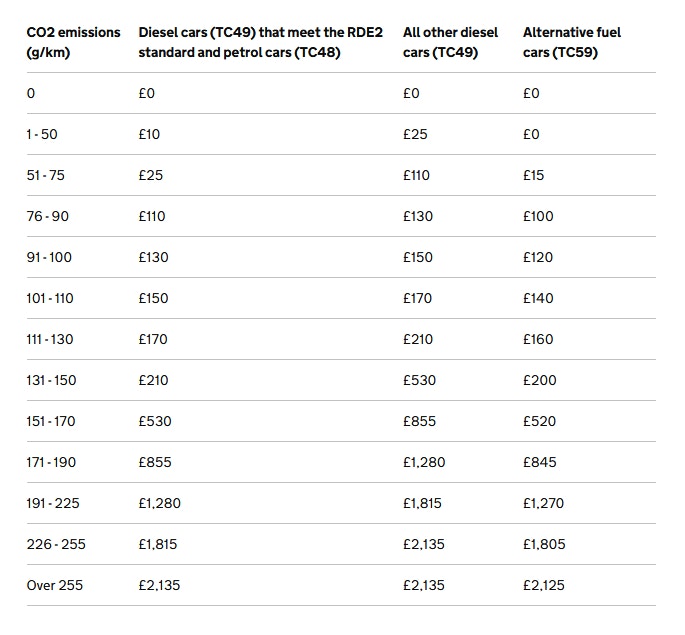Click the 191 - 225 row label
The image size is (685, 635).
coord(53,504)
